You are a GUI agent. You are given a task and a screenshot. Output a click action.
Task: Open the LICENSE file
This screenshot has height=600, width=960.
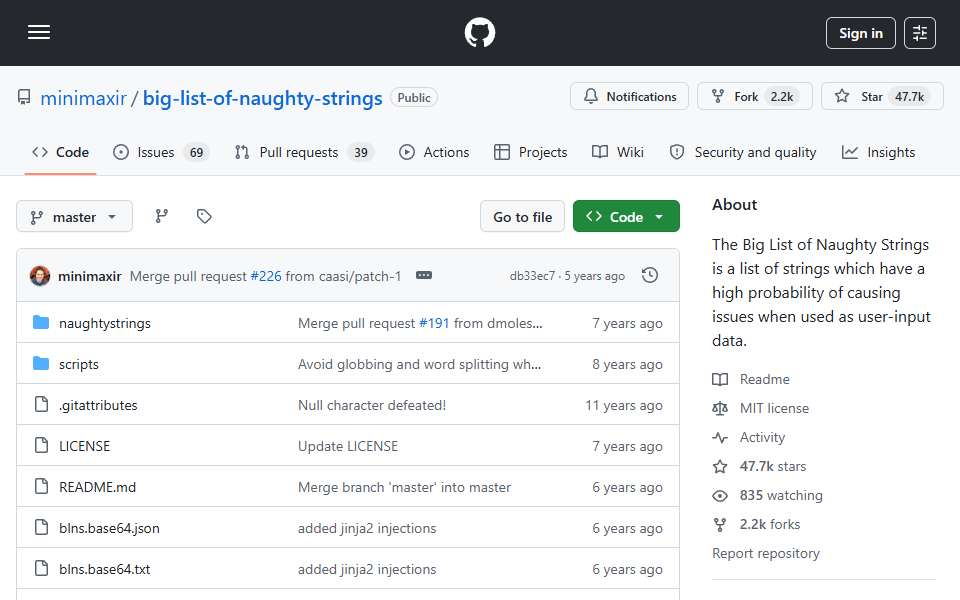click(x=84, y=446)
